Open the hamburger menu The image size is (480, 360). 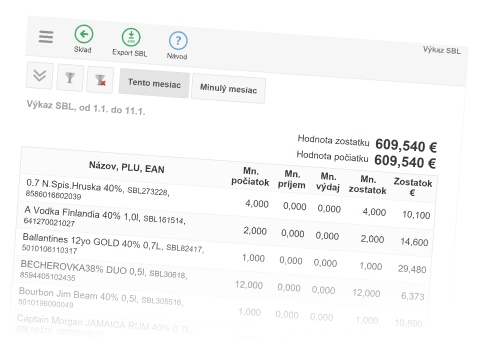[46, 37]
